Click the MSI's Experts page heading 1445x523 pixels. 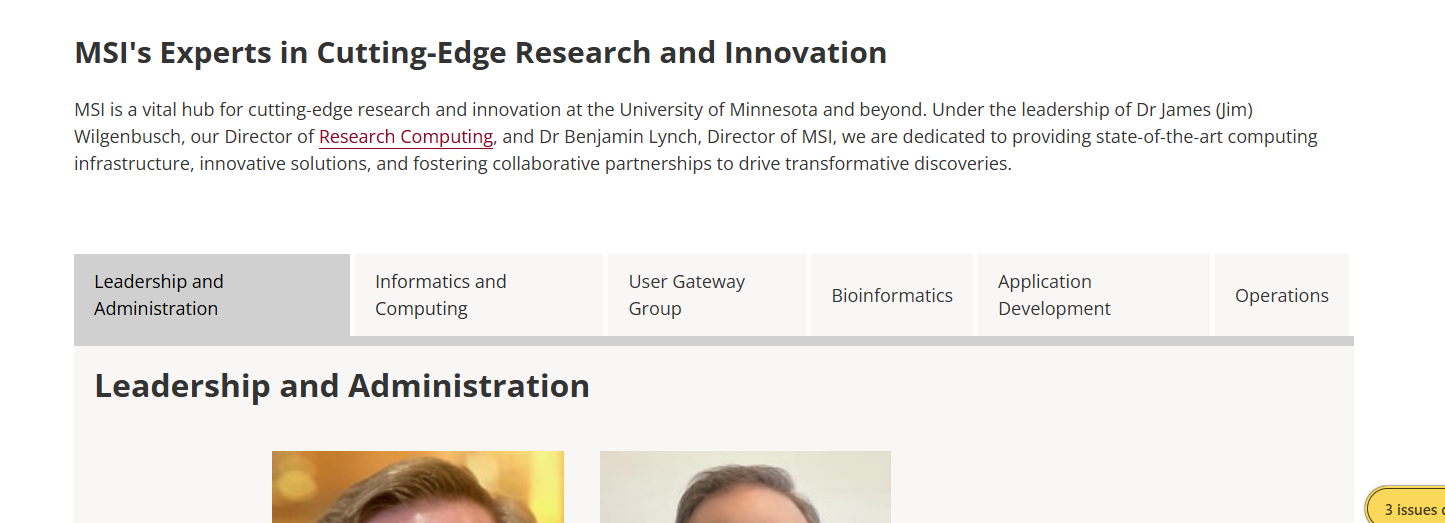click(480, 52)
